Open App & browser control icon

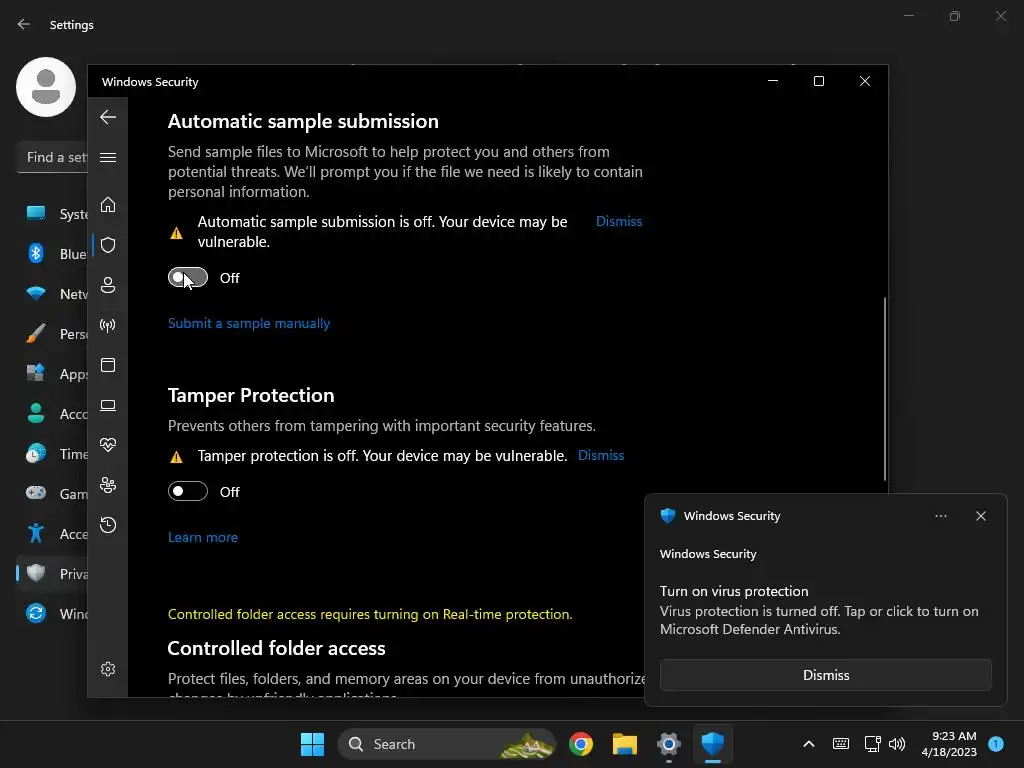tap(108, 364)
